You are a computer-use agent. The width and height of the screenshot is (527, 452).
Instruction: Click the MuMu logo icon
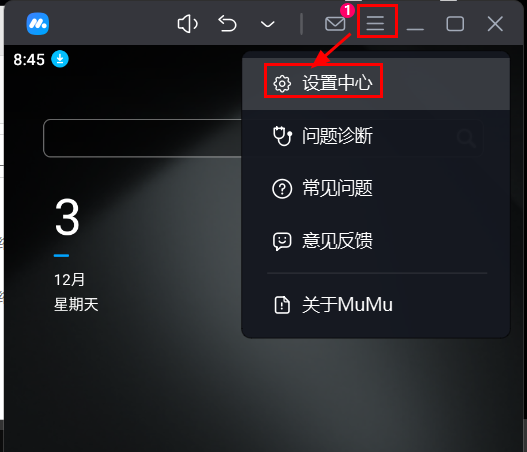[38, 24]
